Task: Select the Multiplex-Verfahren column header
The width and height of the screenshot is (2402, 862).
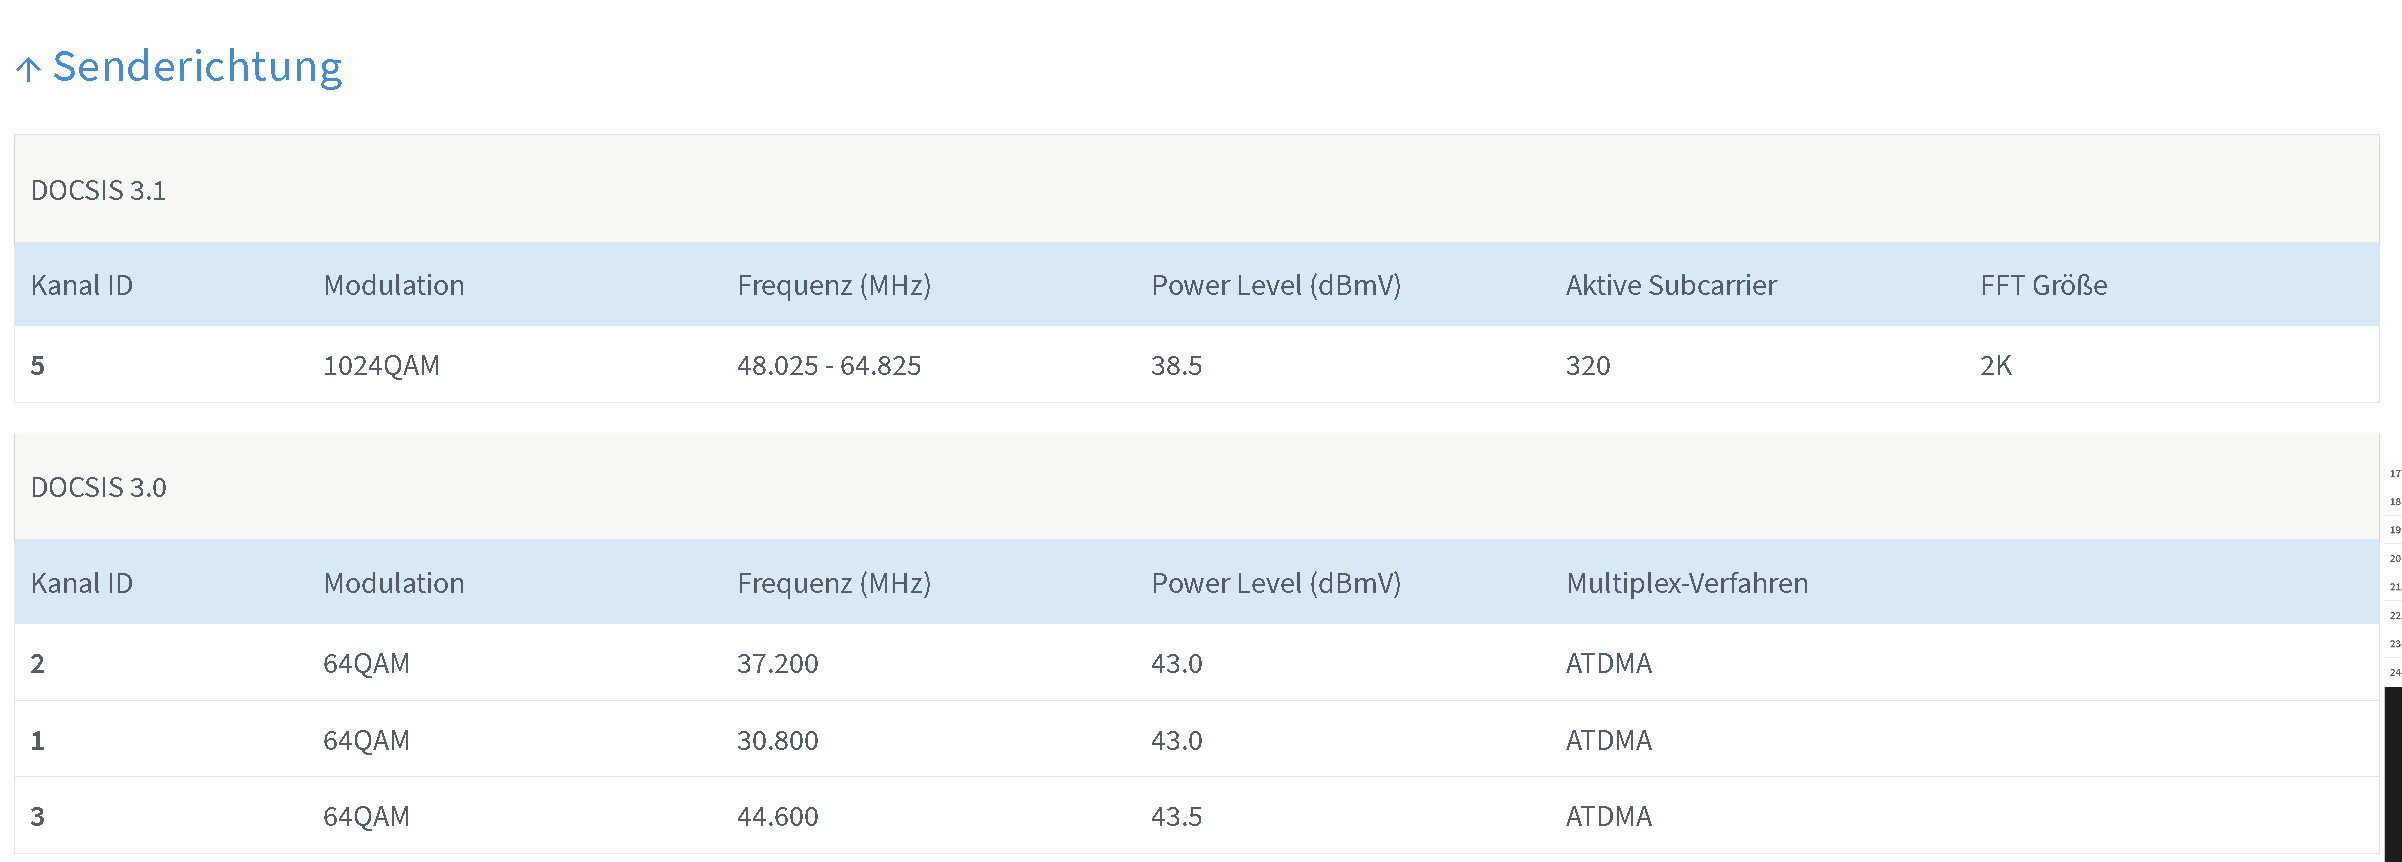Action: pos(1687,583)
